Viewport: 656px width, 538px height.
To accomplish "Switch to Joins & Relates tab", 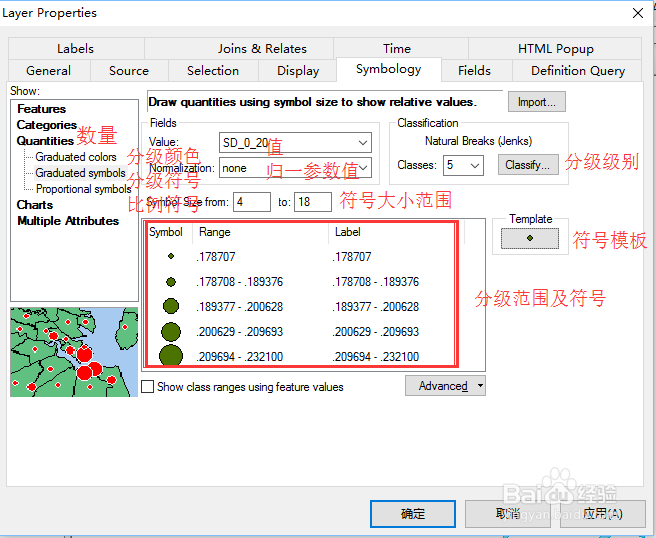I will 239,49.
